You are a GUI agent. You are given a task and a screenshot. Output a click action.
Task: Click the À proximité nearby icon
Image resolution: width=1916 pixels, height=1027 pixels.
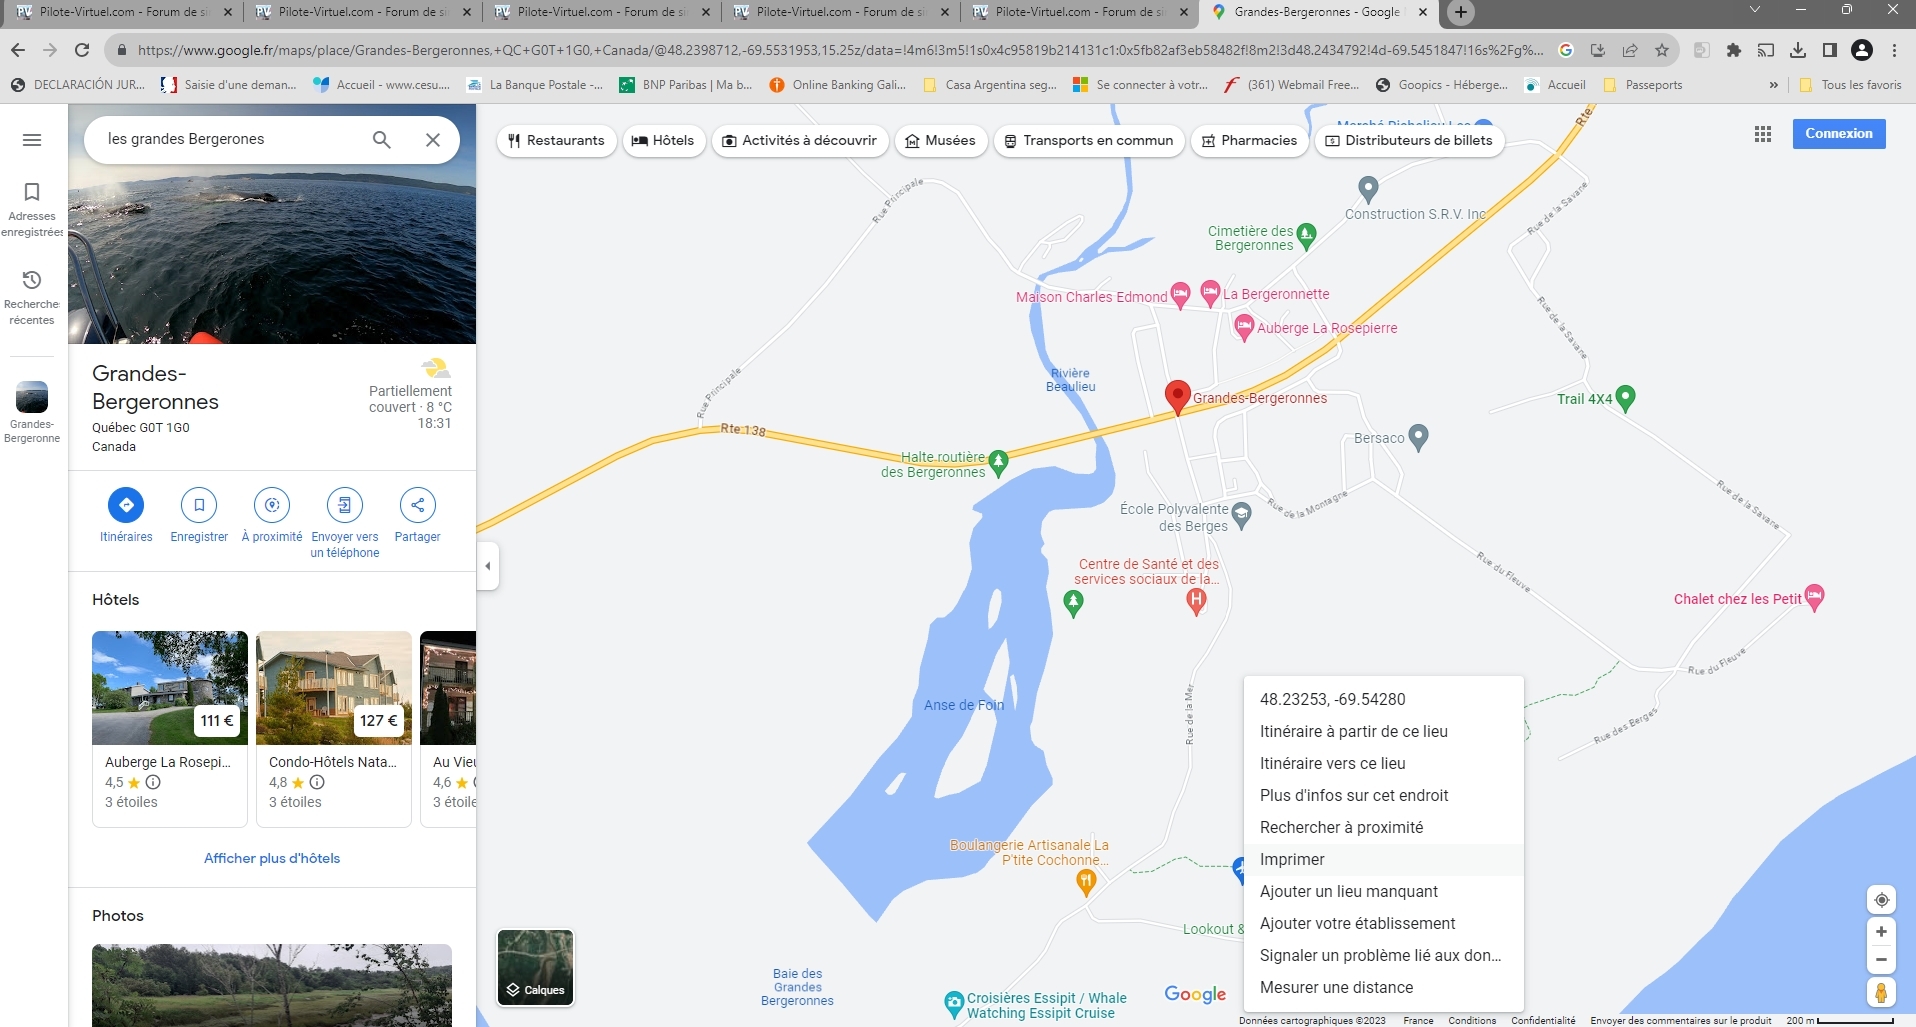[272, 505]
